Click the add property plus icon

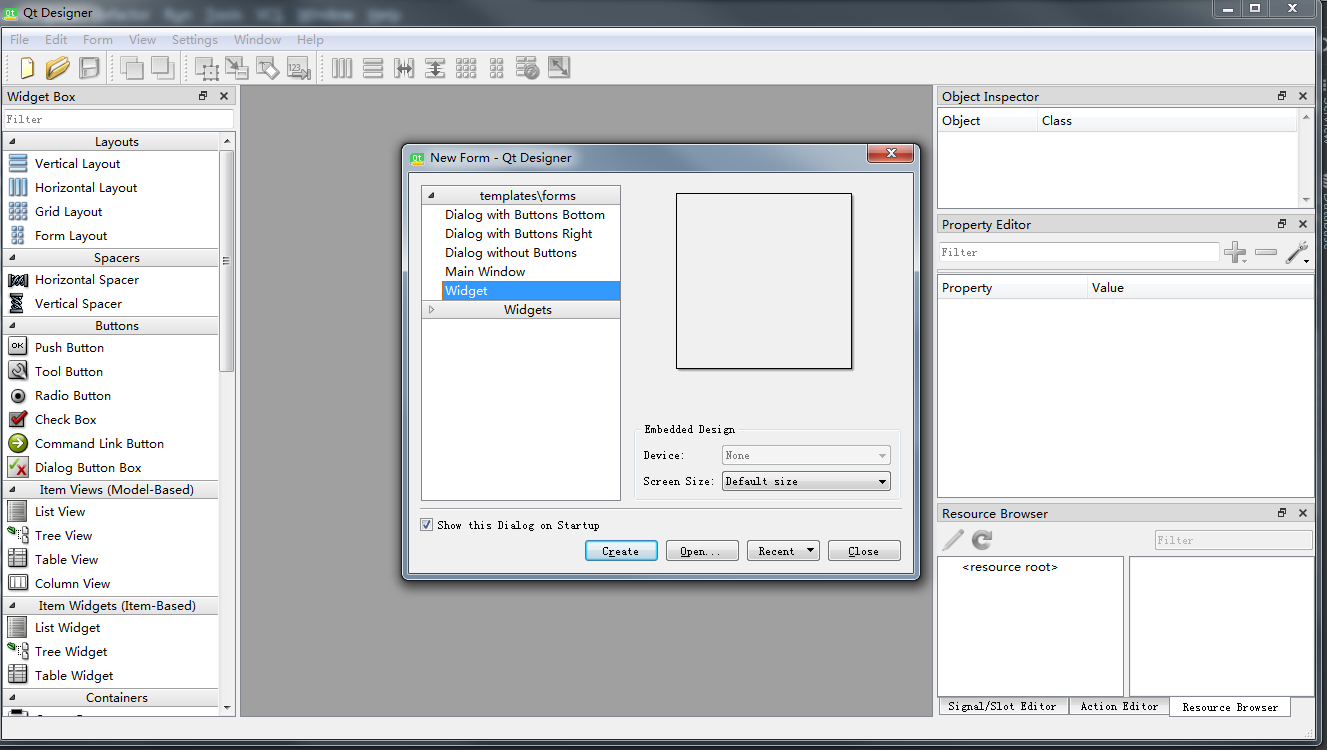pyautogui.click(x=1236, y=253)
